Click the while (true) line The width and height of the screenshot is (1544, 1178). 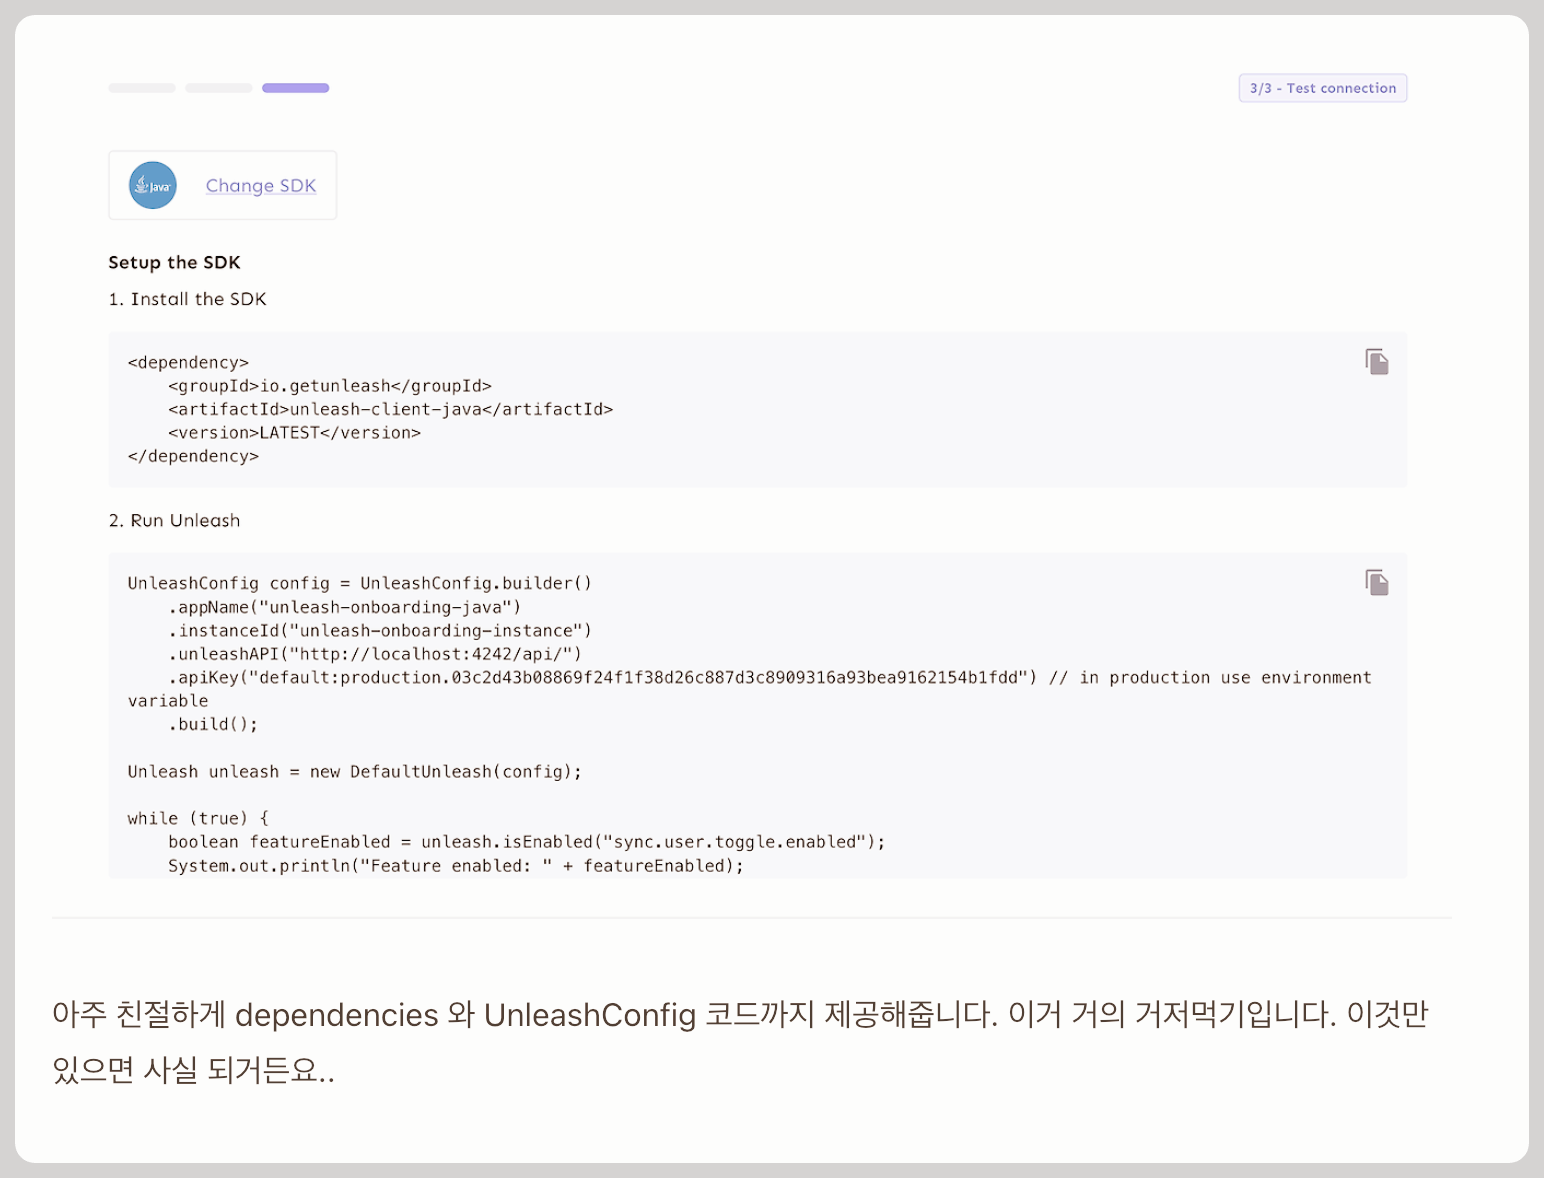tap(198, 818)
